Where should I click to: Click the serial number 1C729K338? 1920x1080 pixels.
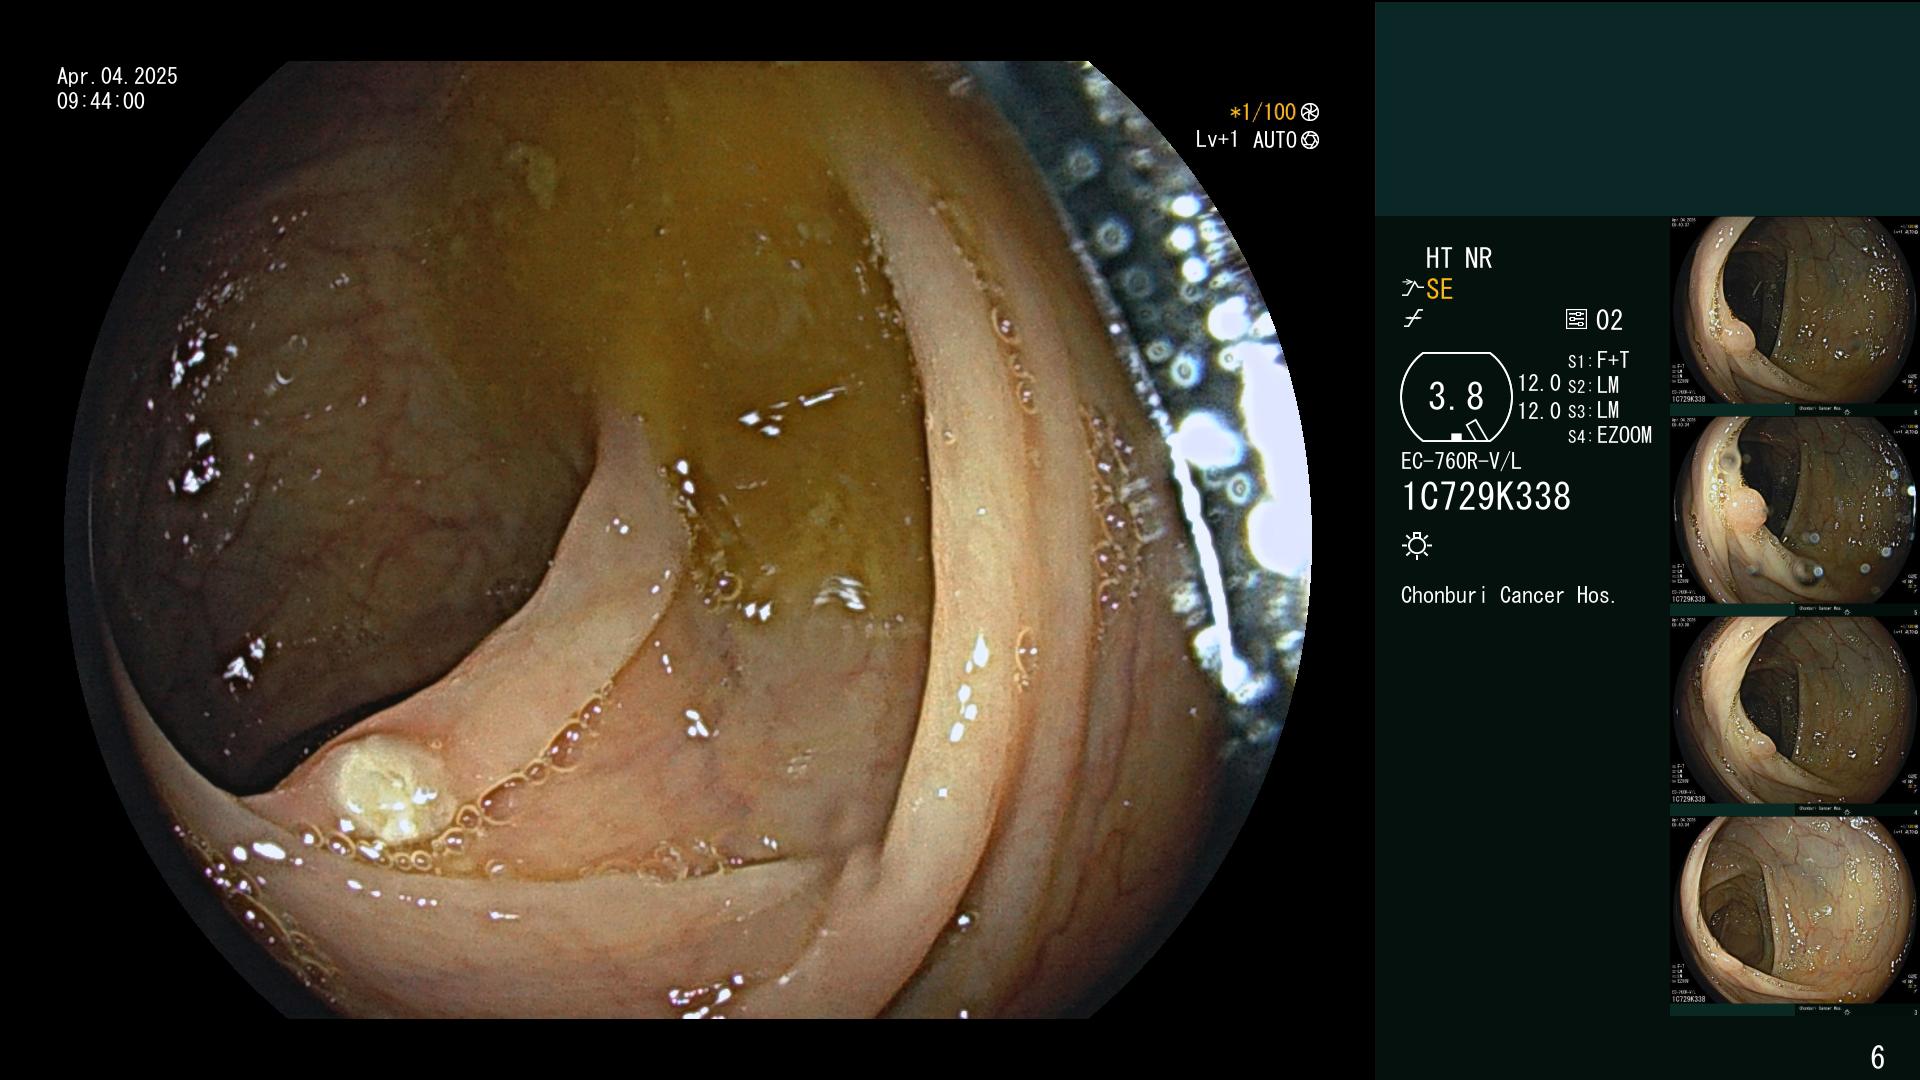click(1486, 497)
